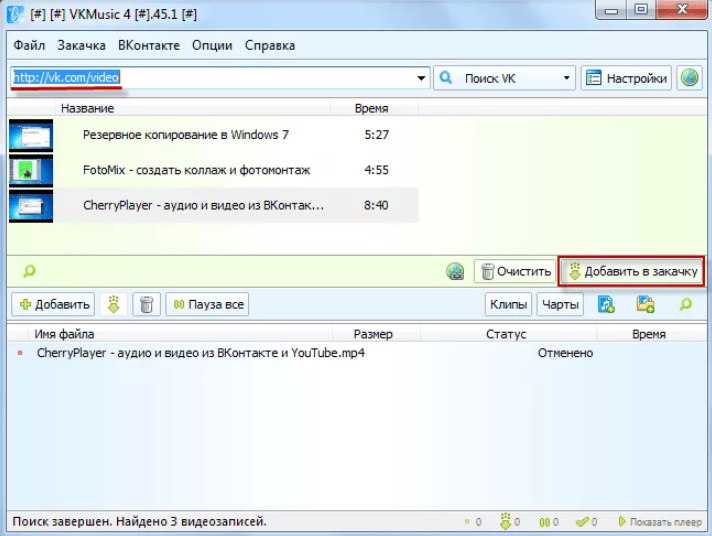Viewport: 712px width, 536px height.
Task: Click the globe icon next to Настройки
Action: [689, 78]
